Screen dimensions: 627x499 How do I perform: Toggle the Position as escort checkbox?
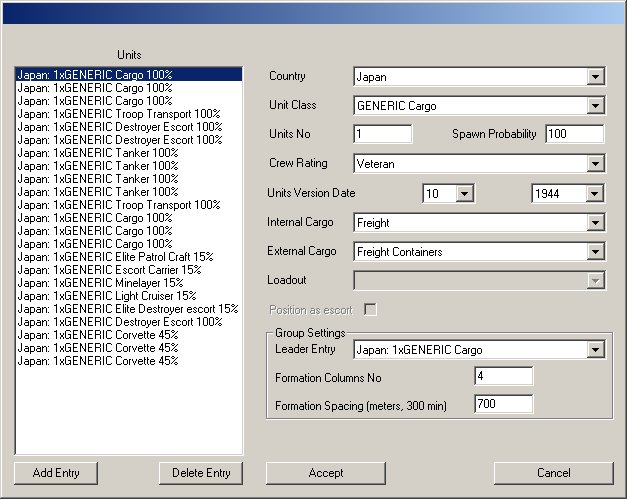pos(370,309)
